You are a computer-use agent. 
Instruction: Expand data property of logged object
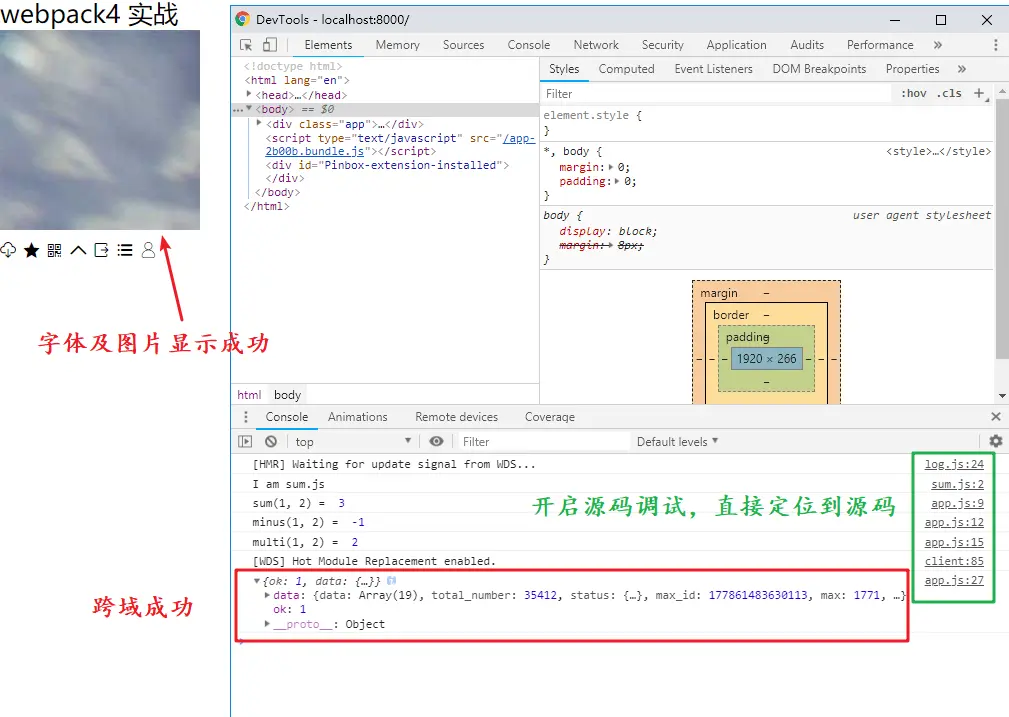(267, 595)
